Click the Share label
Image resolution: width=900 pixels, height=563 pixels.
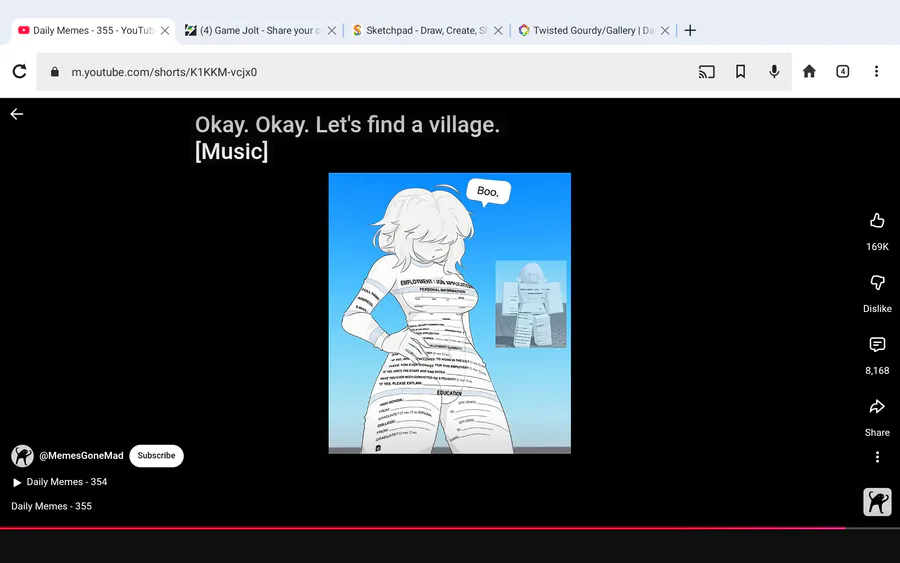tap(877, 433)
